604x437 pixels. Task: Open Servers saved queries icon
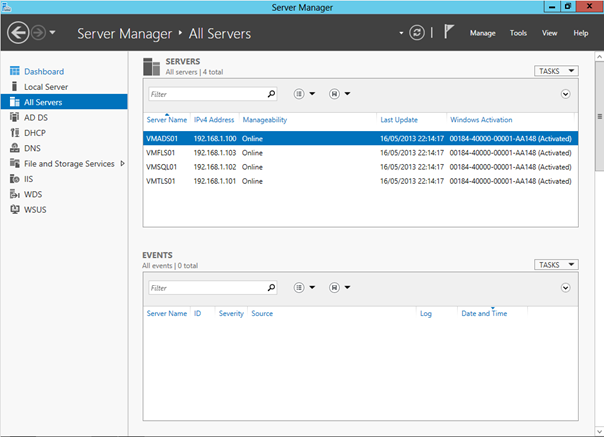[x=334, y=94]
